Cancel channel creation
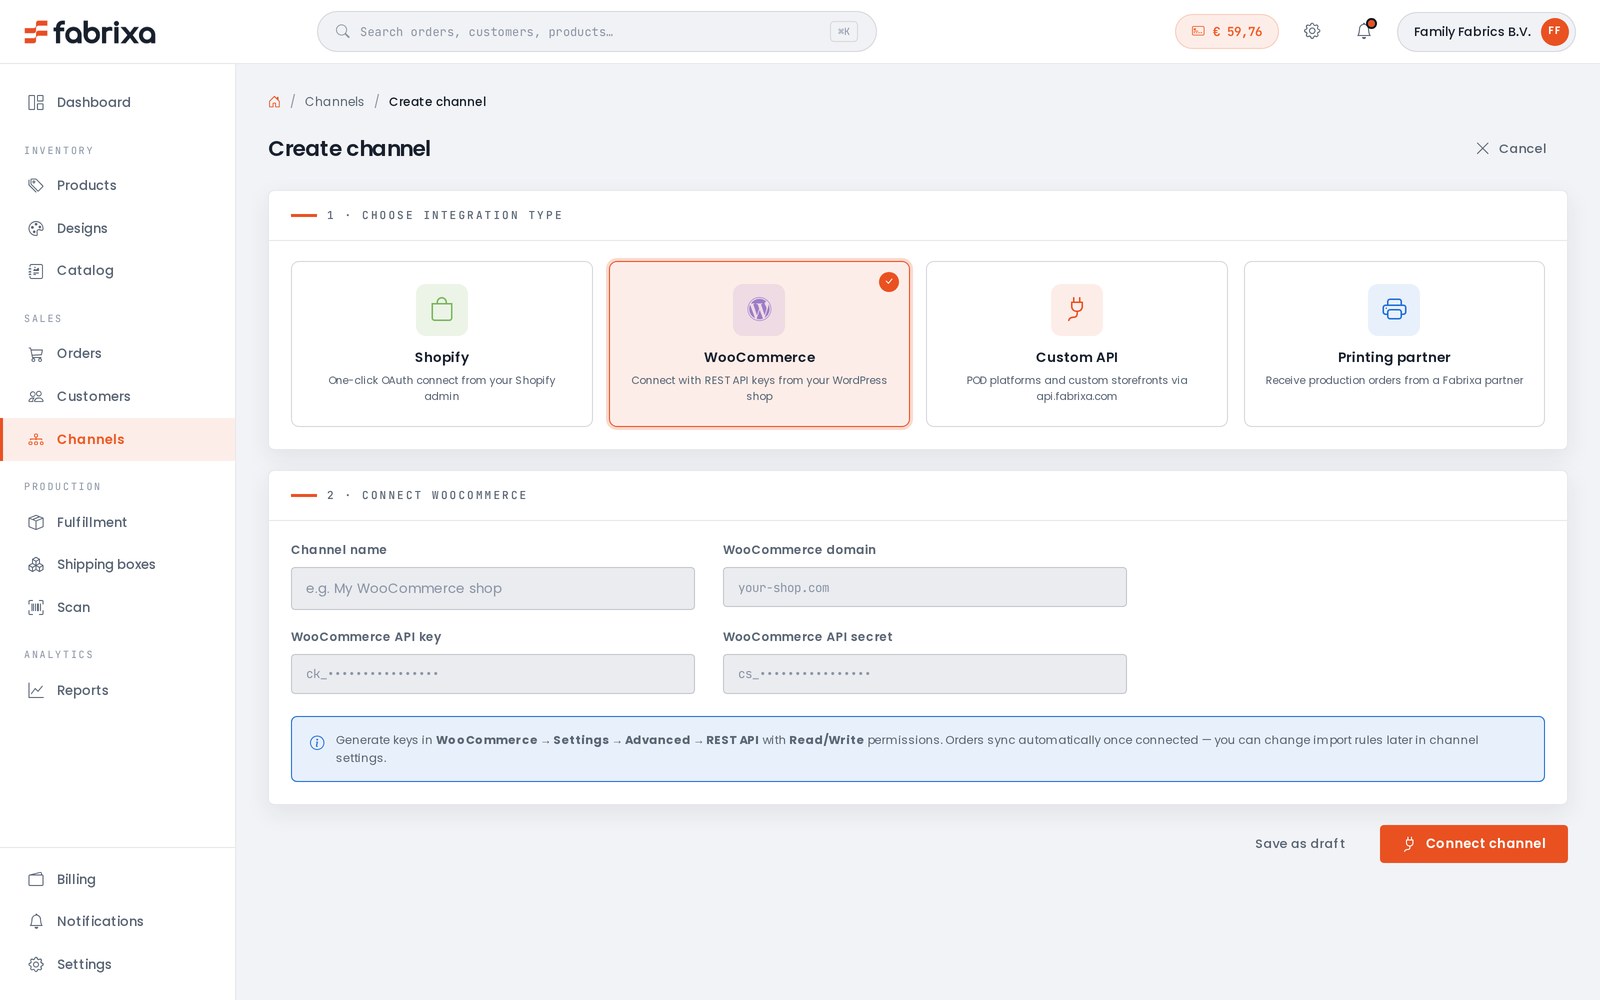The height and width of the screenshot is (1000, 1600). click(1511, 148)
